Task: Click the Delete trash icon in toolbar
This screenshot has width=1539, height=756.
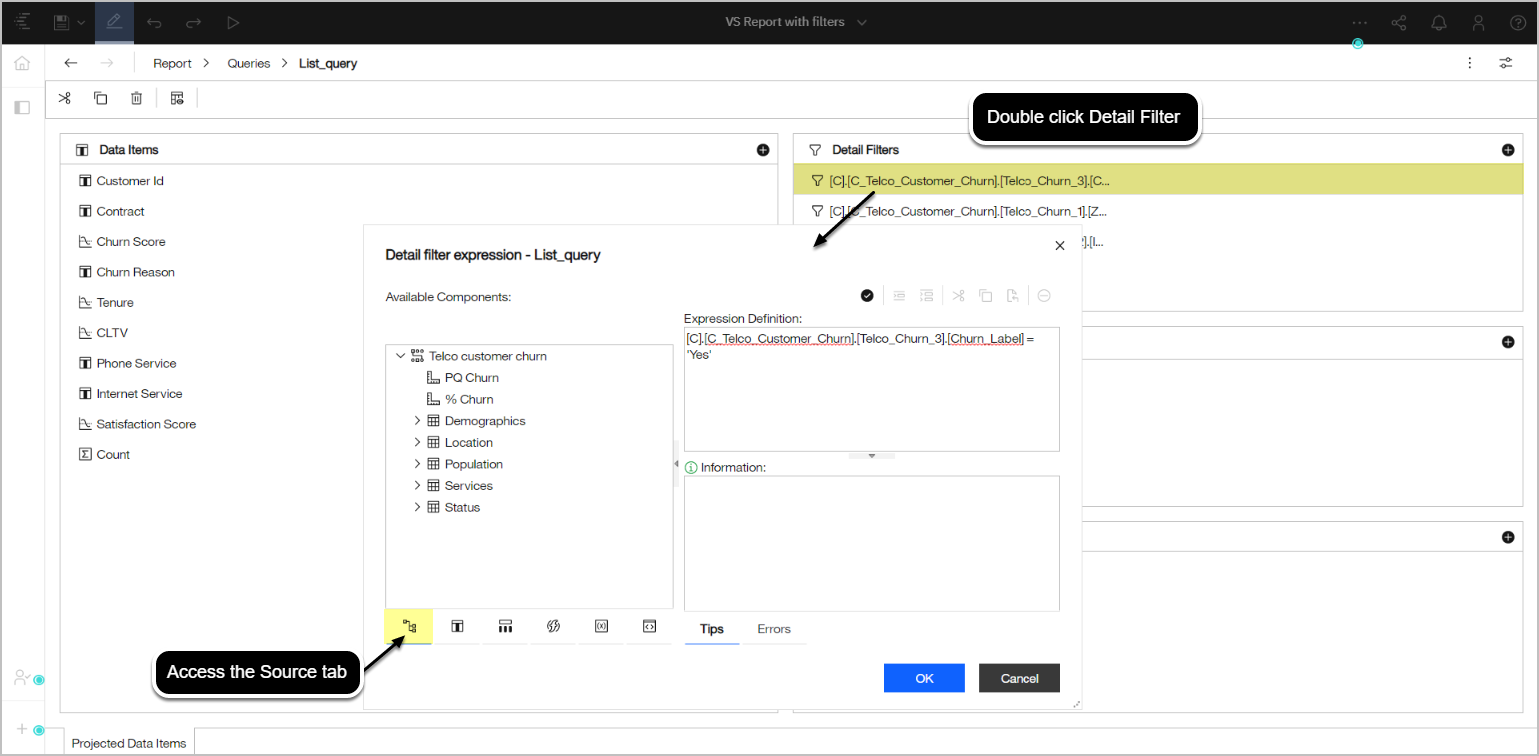Action: pyautogui.click(x=136, y=98)
